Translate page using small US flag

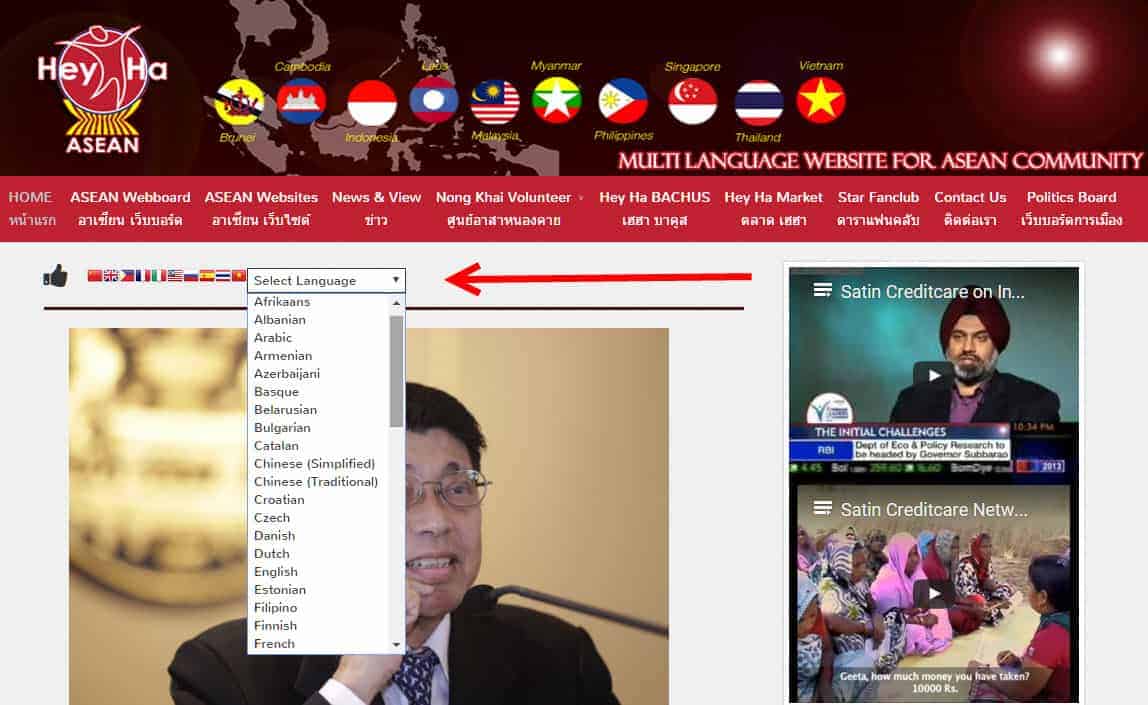175,275
